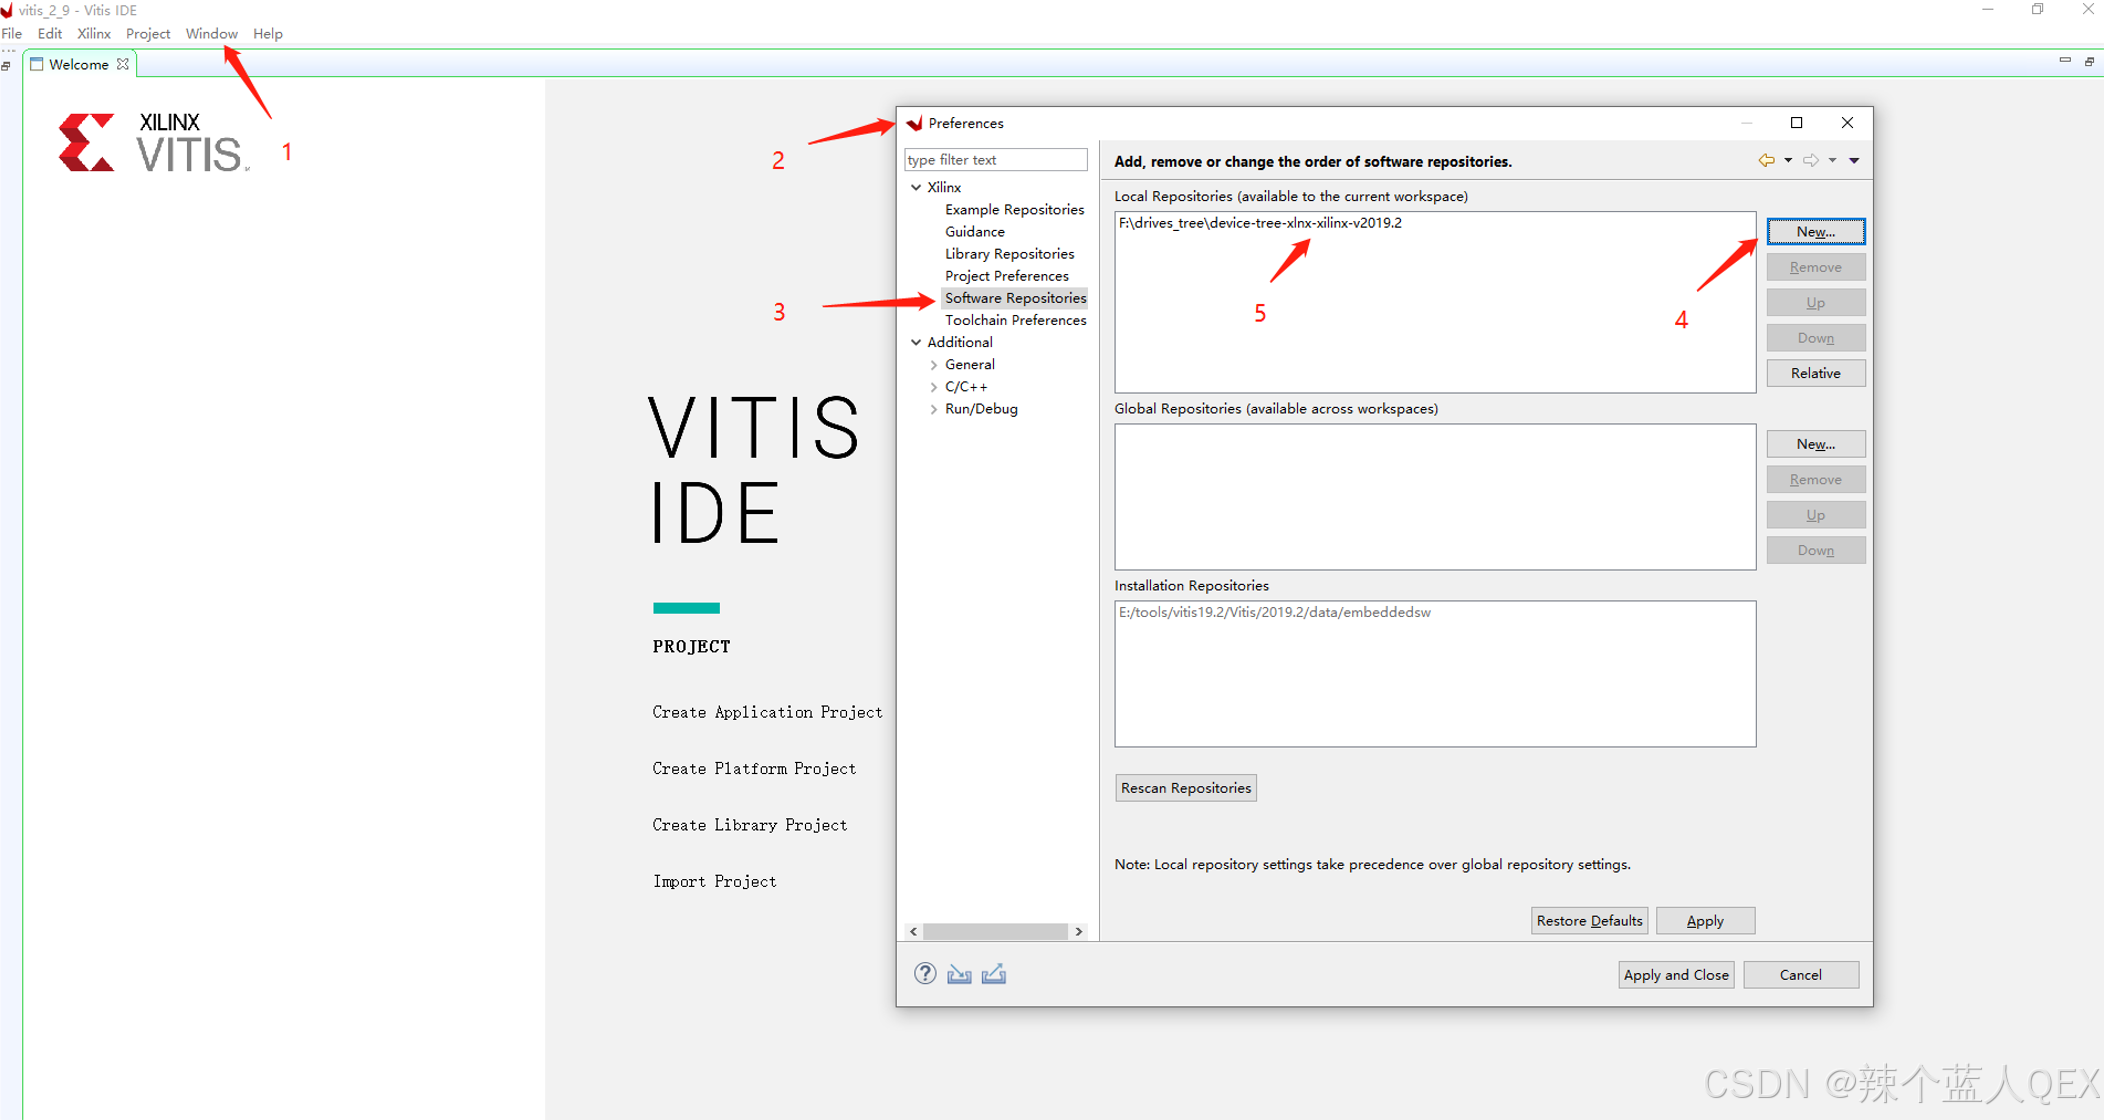Close the Welcome tab with X icon
The image size is (2104, 1120).
123,64
